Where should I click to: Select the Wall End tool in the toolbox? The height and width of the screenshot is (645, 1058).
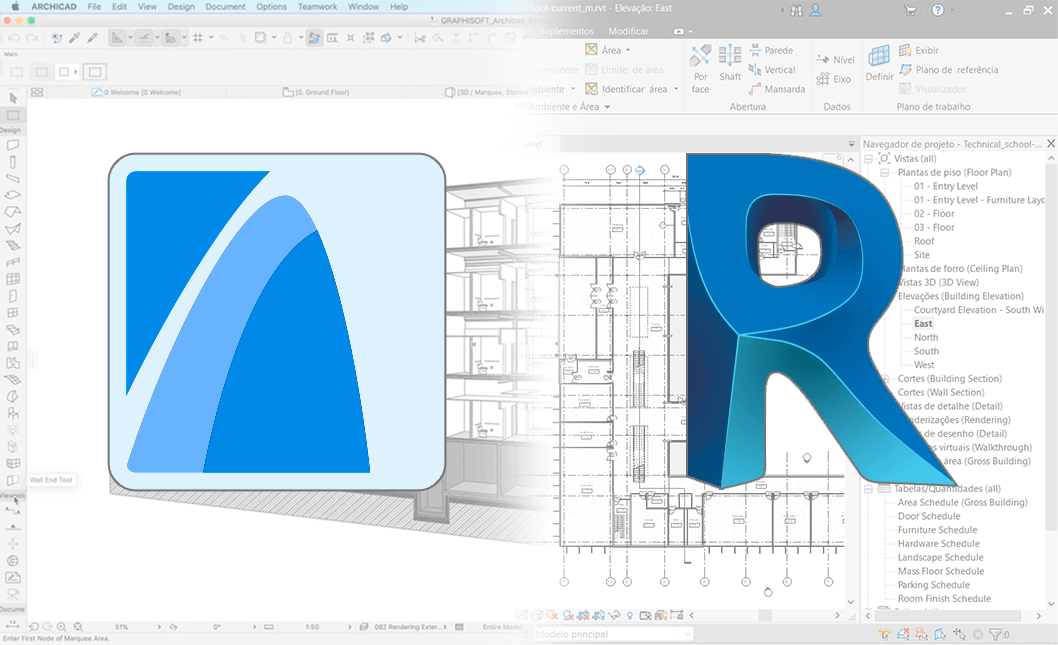pyautogui.click(x=13, y=480)
